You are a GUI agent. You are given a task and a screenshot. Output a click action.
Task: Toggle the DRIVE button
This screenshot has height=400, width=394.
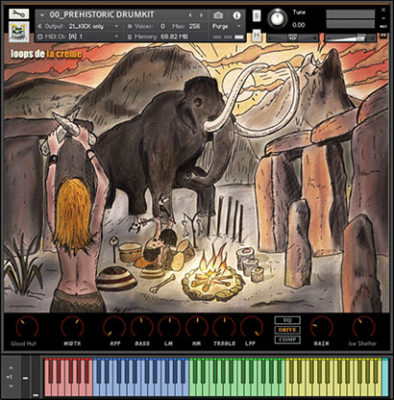[287, 330]
